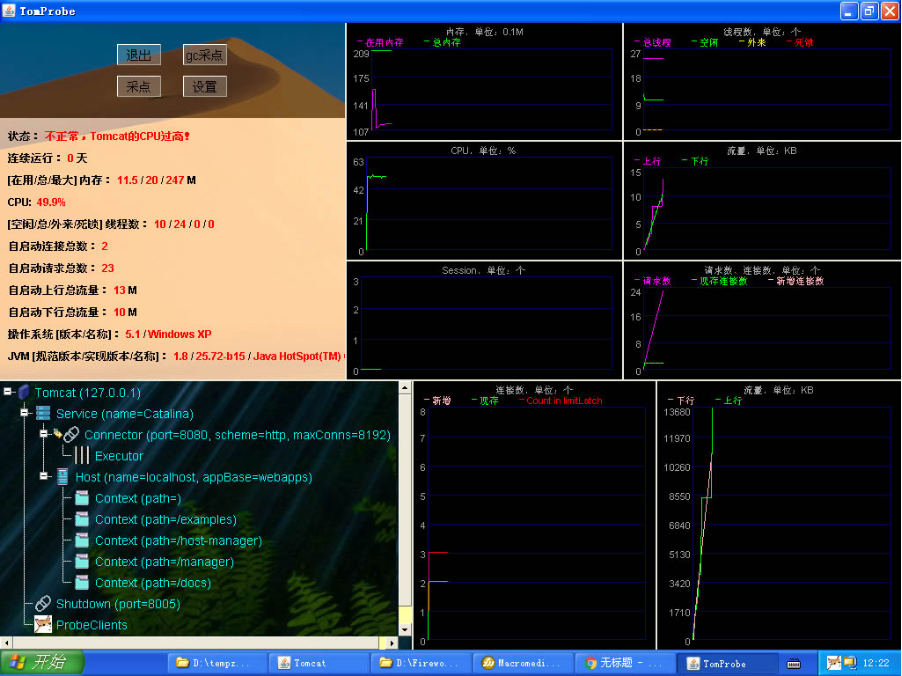Click the 现存连接数 legend label
Screen dimensions: 902x676
click(x=723, y=281)
